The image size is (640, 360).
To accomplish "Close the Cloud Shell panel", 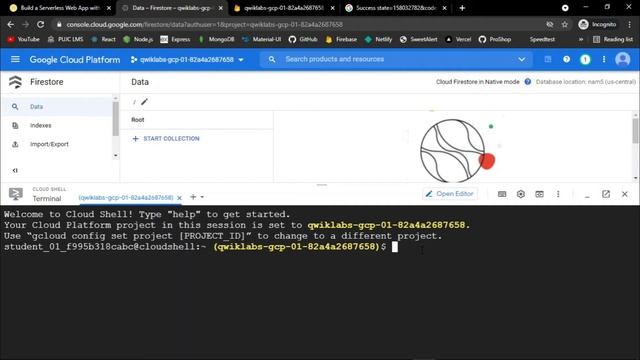I will [624, 194].
